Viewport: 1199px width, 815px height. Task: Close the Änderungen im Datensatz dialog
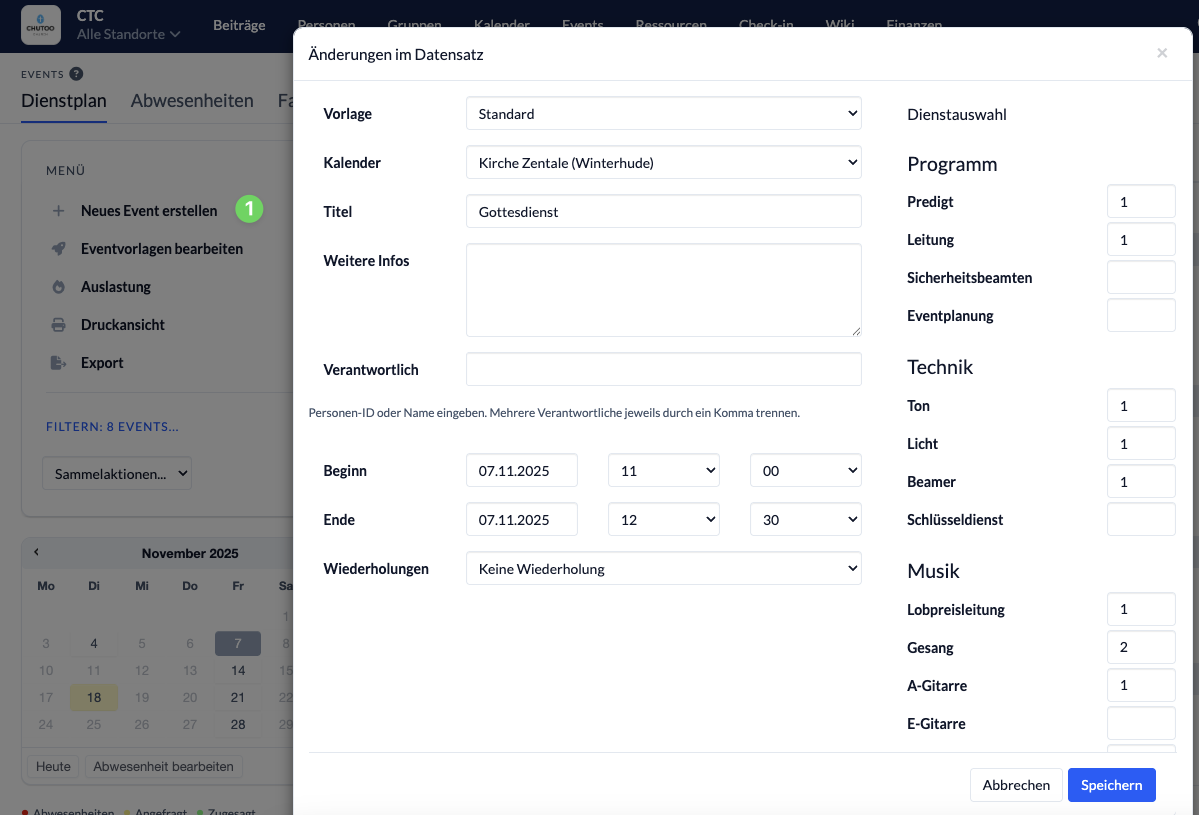(x=1161, y=54)
